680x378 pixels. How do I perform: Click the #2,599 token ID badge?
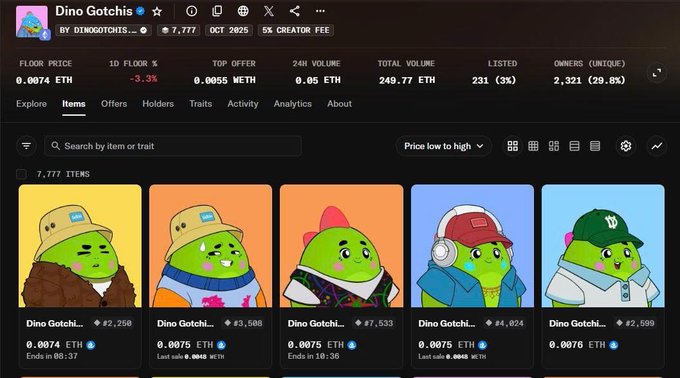point(636,323)
